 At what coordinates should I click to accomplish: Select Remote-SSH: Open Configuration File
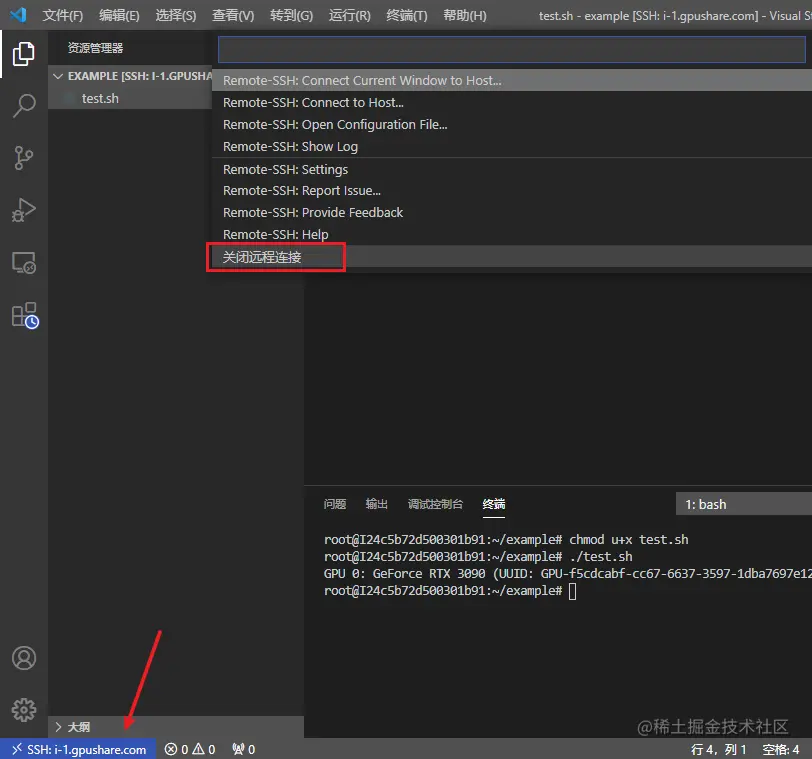512,125
